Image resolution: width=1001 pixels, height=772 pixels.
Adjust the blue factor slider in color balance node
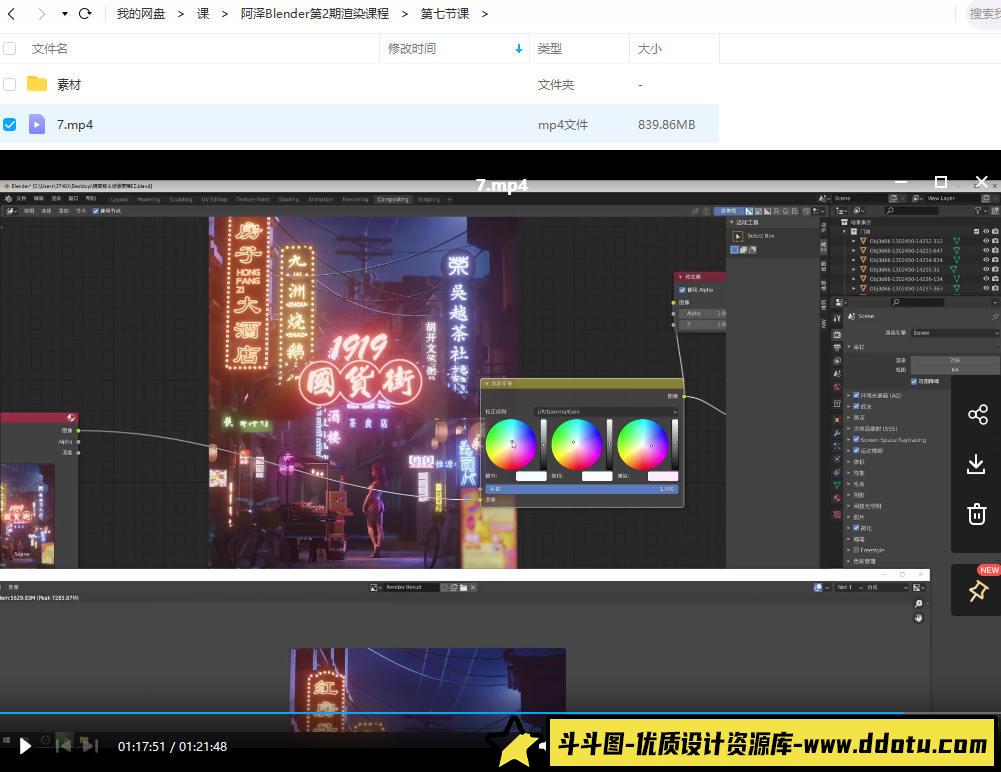(581, 489)
